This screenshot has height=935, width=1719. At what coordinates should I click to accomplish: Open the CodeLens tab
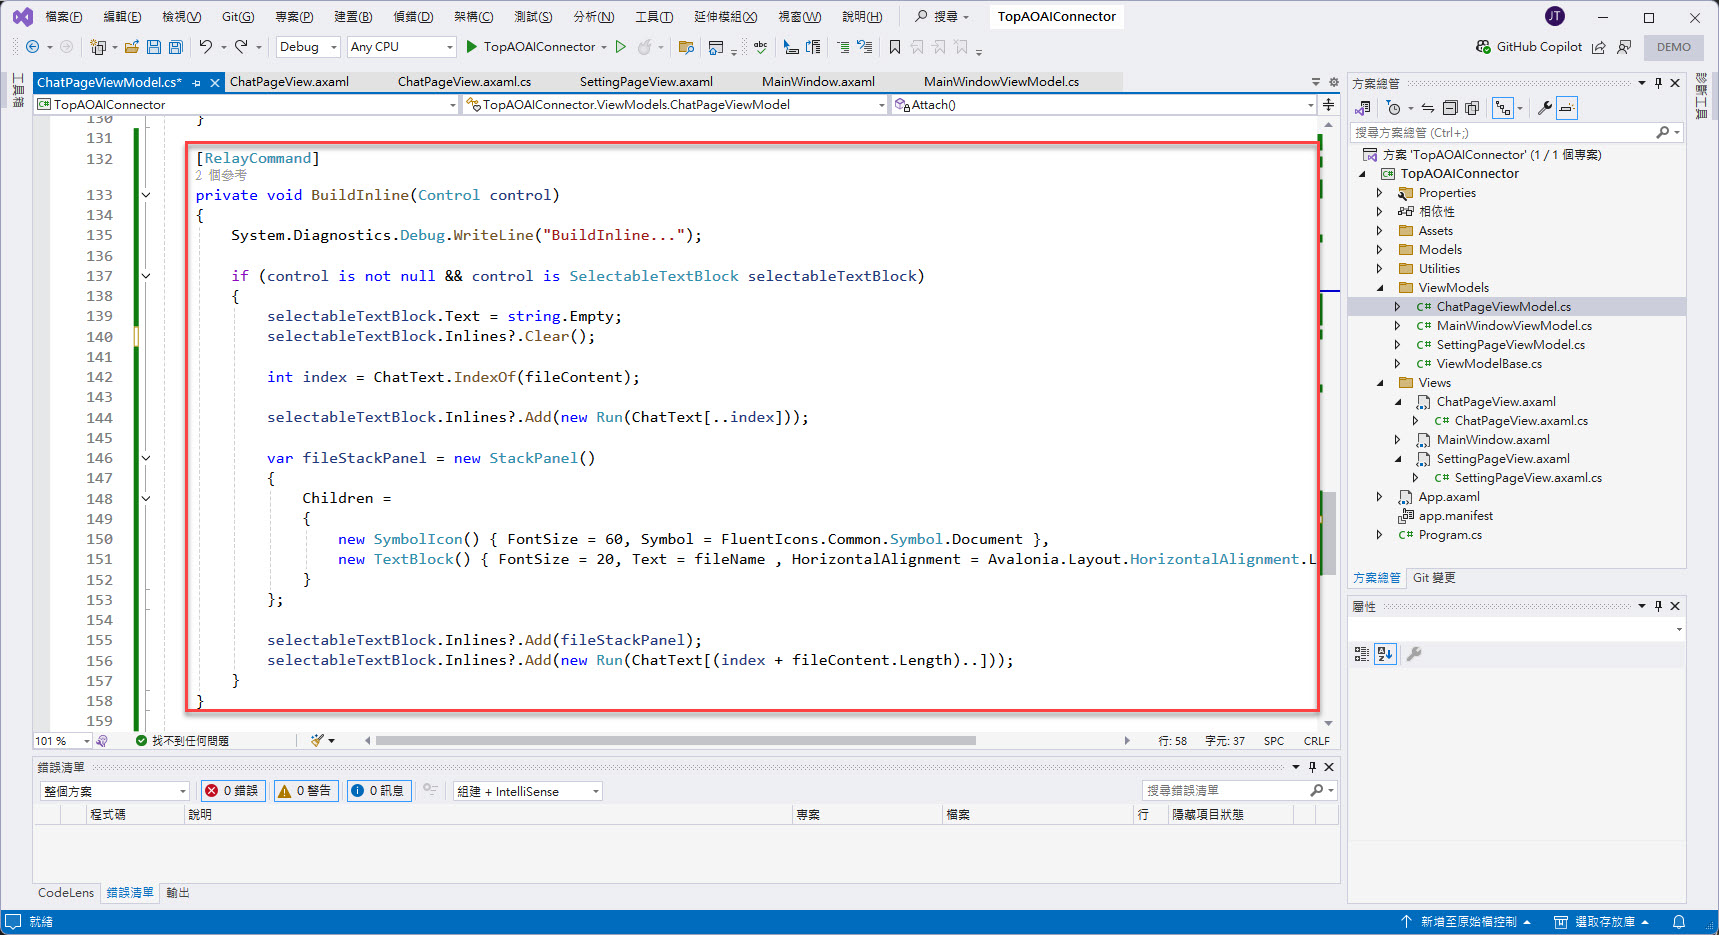[x=66, y=893]
